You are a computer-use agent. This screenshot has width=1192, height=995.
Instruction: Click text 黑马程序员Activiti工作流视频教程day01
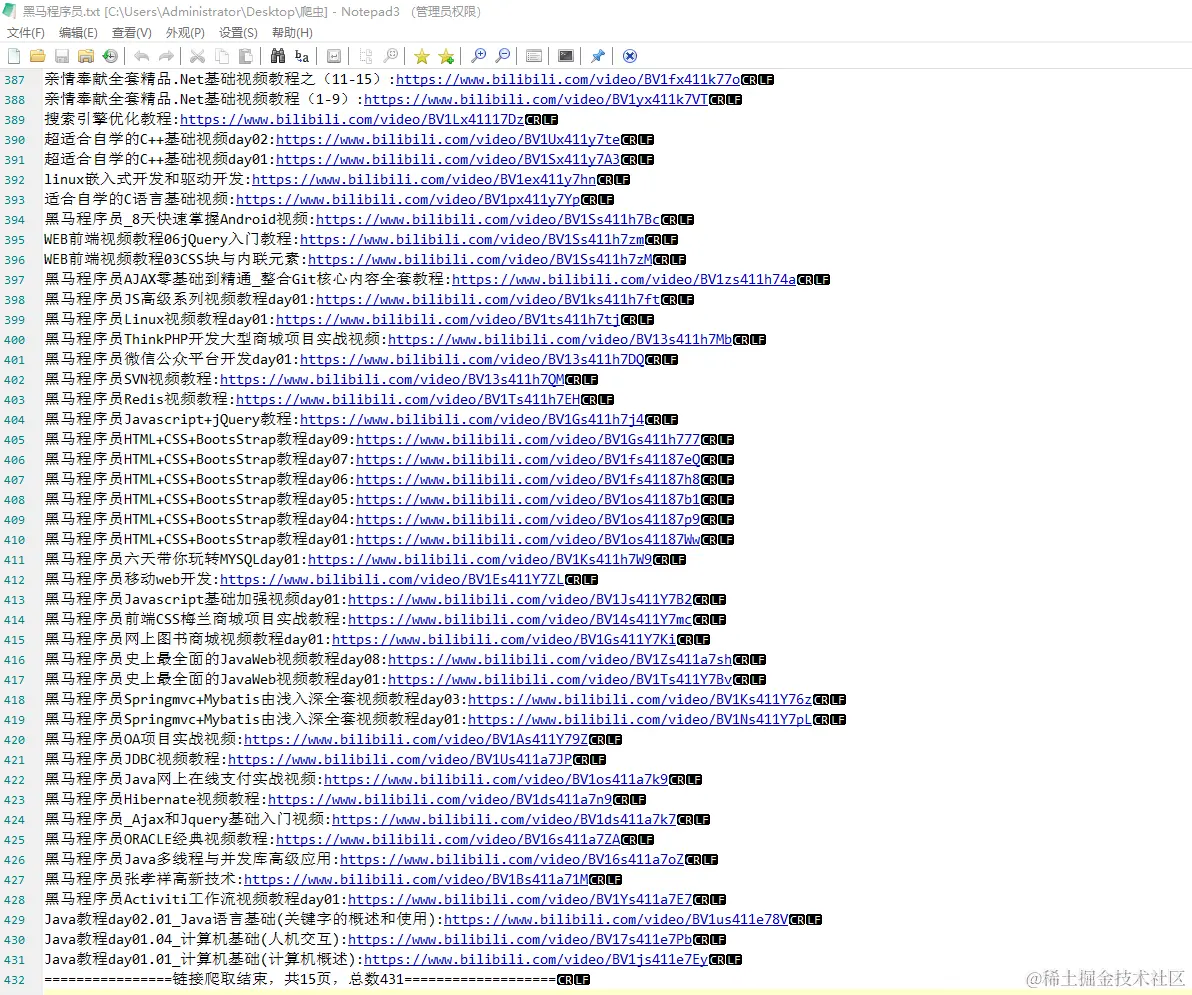192,899
